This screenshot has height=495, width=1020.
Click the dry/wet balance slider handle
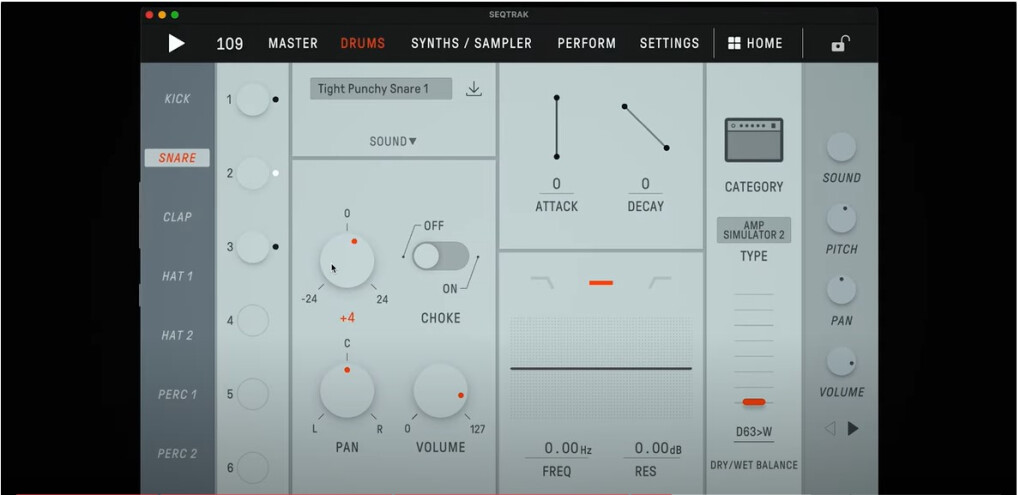(754, 402)
